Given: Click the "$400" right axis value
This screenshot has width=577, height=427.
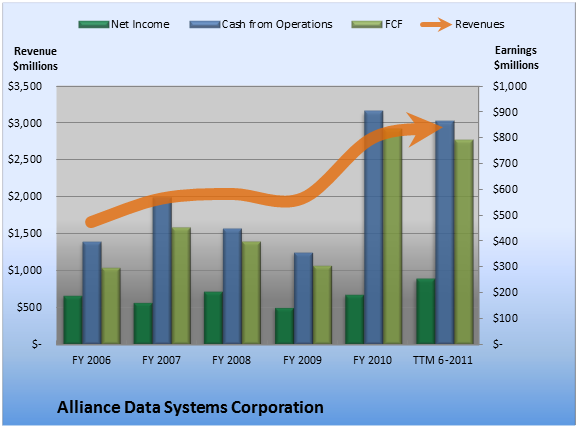Looking at the screenshot, I should point(506,241).
